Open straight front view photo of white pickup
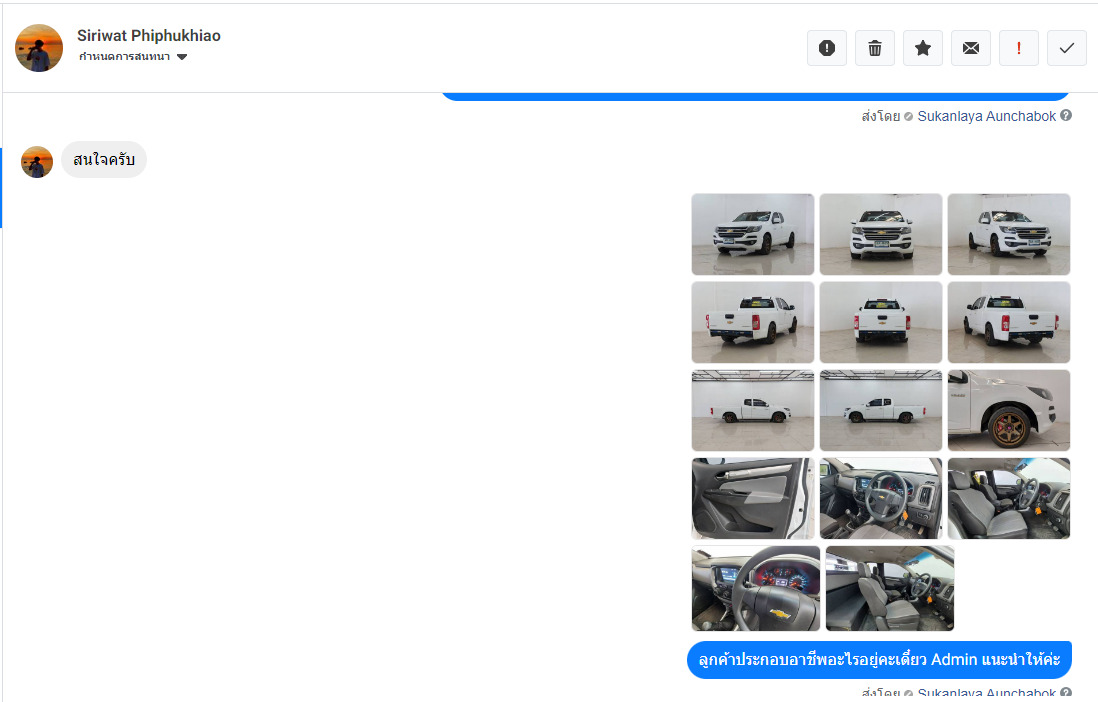Image resolution: width=1098 pixels, height=702 pixels. (x=881, y=235)
